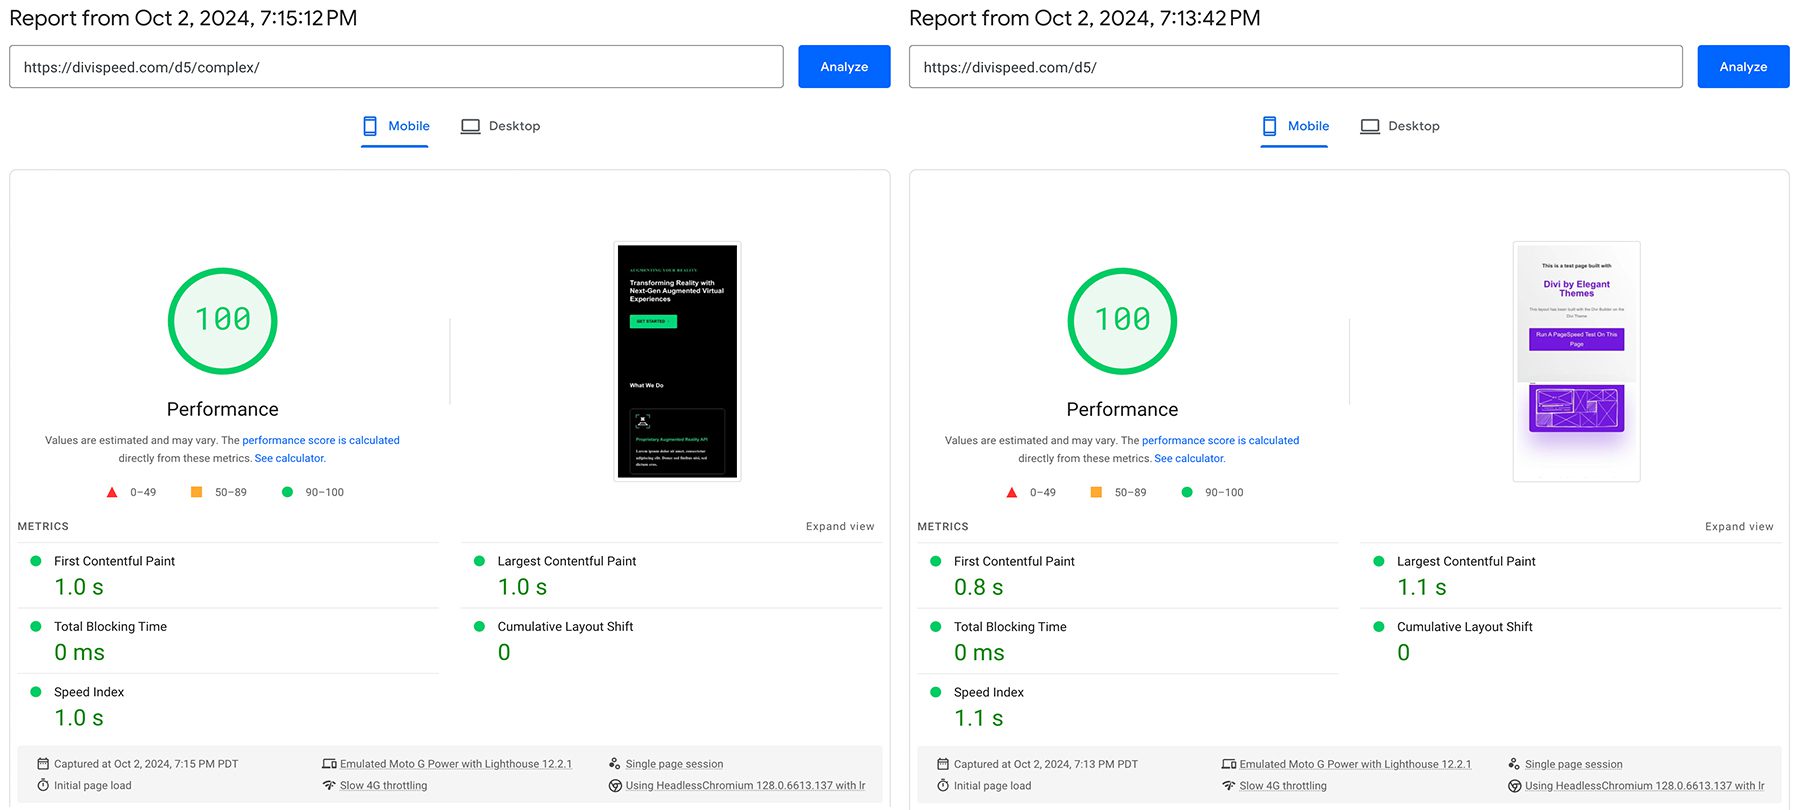Click the wifi icon beside 'Slow 4G throttling' in the right report

point(1229,786)
